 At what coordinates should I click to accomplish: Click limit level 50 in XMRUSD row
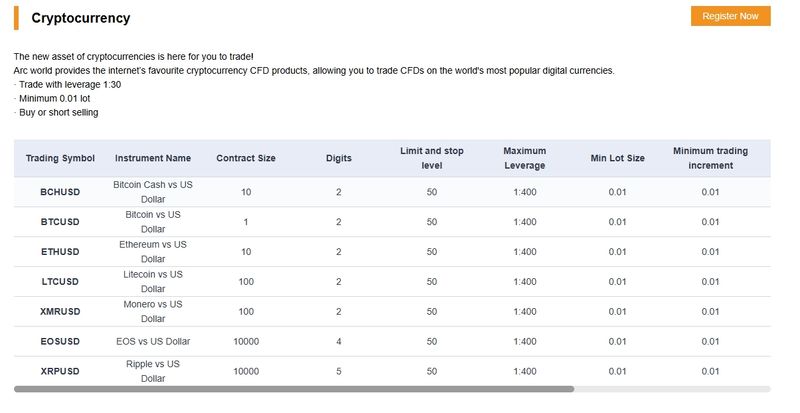coord(432,312)
